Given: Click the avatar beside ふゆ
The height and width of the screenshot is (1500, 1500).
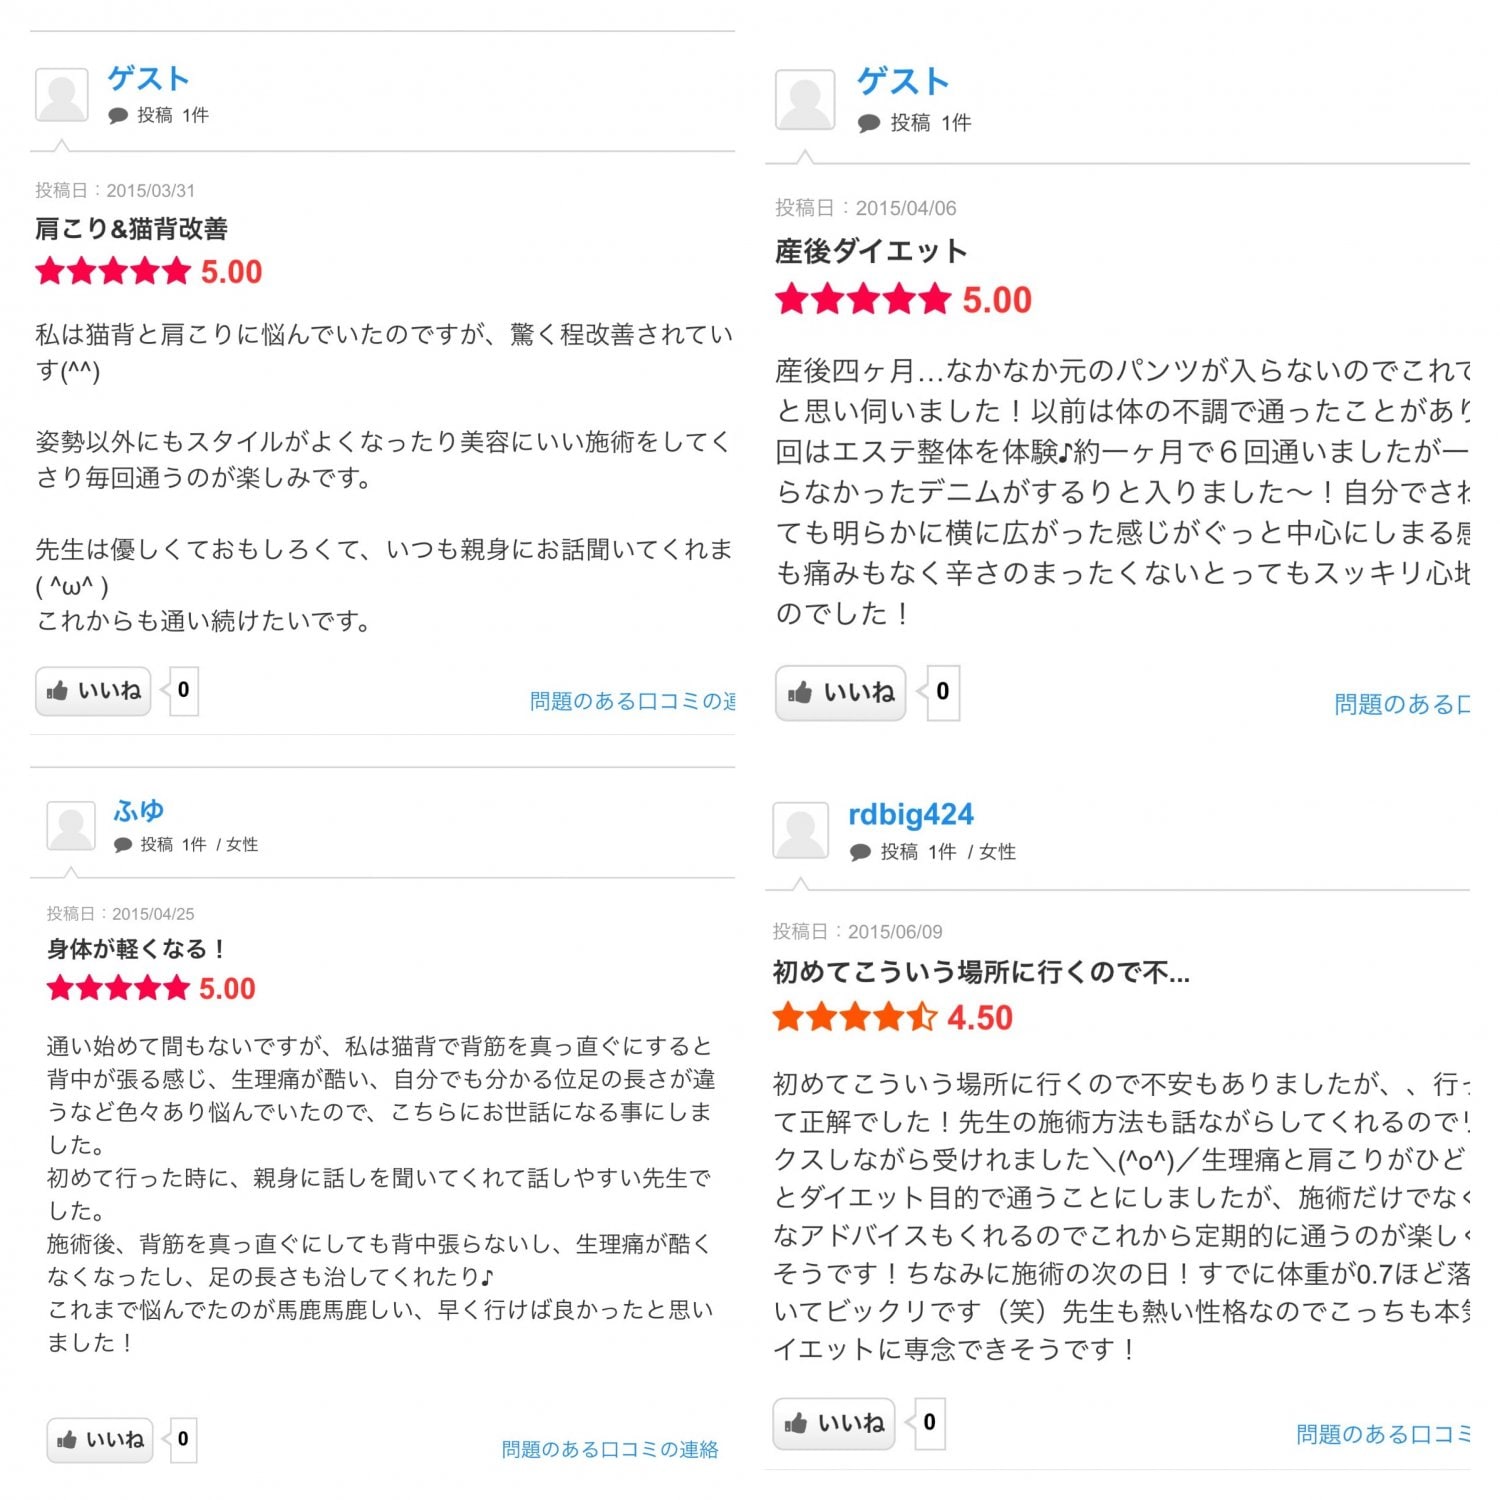Looking at the screenshot, I should (71, 826).
